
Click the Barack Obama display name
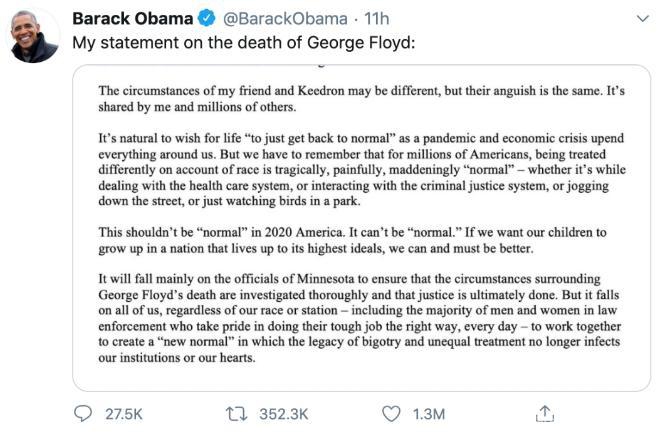tap(136, 19)
